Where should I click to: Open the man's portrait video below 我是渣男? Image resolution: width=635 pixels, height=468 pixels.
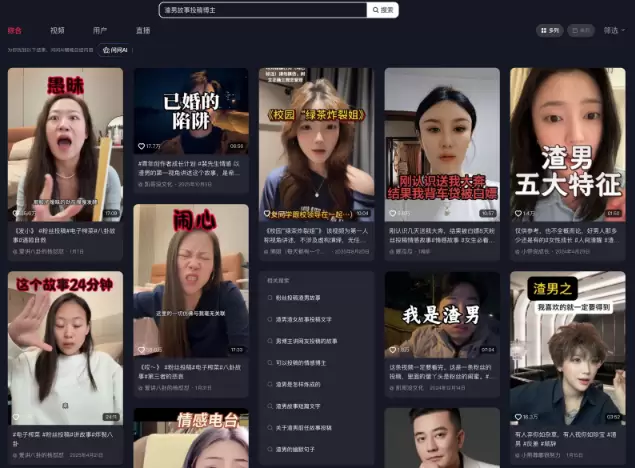click(x=442, y=438)
